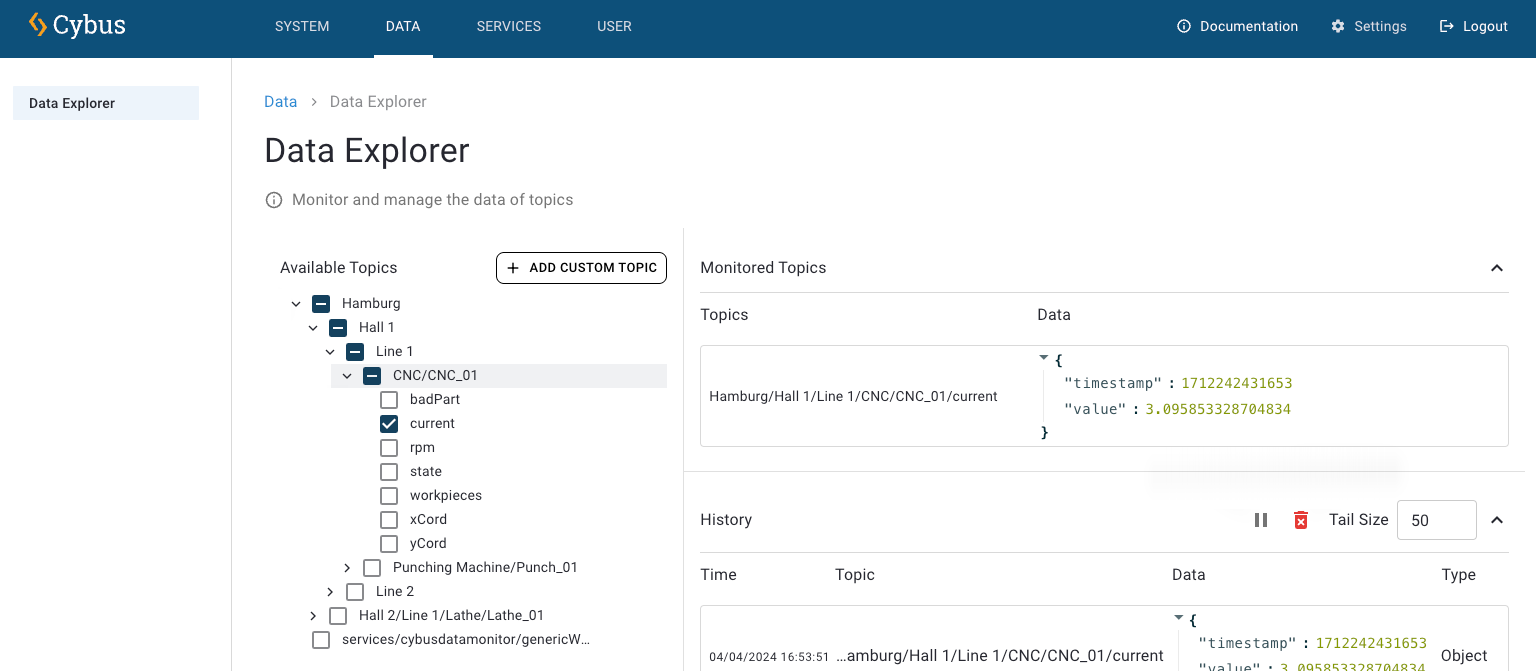Collapse the Hamburg tree node
The width and height of the screenshot is (1536, 671).
[x=296, y=303]
